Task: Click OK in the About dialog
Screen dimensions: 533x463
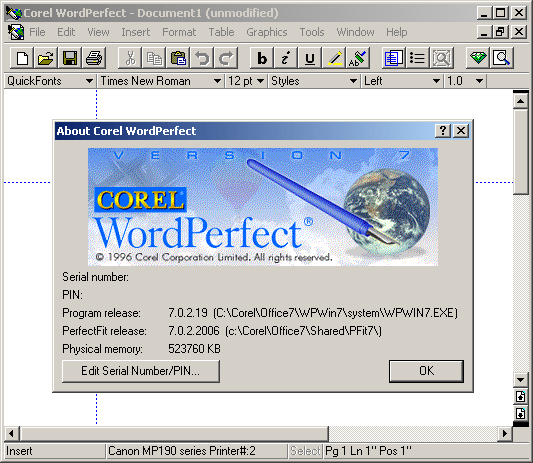Action: point(426,371)
